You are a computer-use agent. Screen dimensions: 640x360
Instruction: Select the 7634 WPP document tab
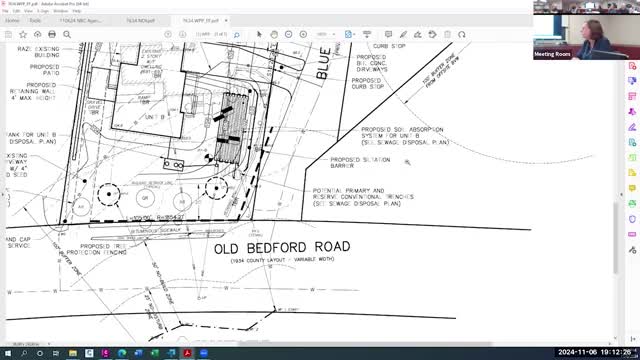click(x=200, y=20)
